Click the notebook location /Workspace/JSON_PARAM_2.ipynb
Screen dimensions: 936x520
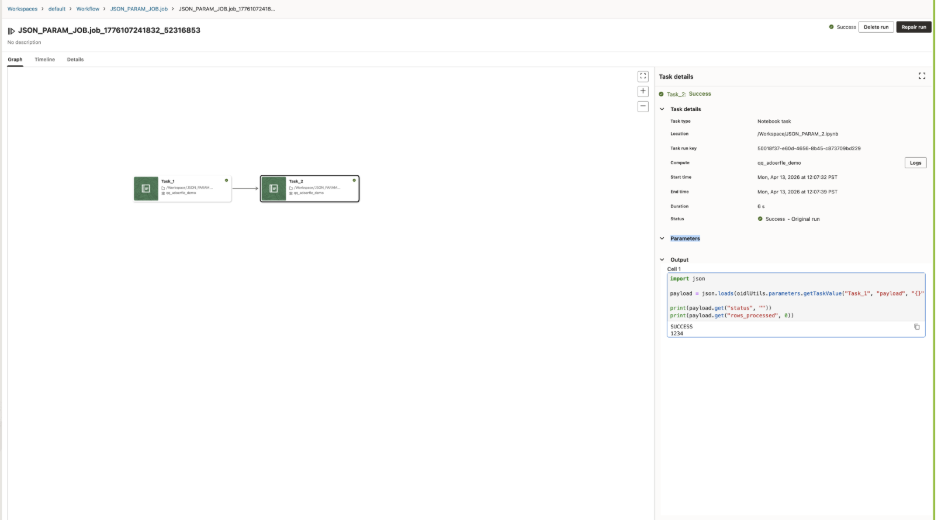click(x=798, y=134)
